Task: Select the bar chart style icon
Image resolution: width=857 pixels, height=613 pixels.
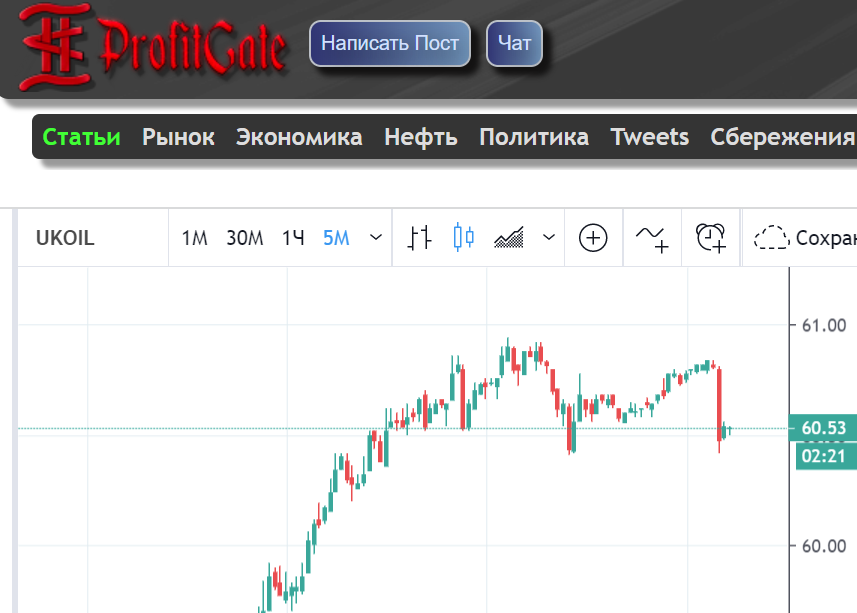Action: [421, 237]
